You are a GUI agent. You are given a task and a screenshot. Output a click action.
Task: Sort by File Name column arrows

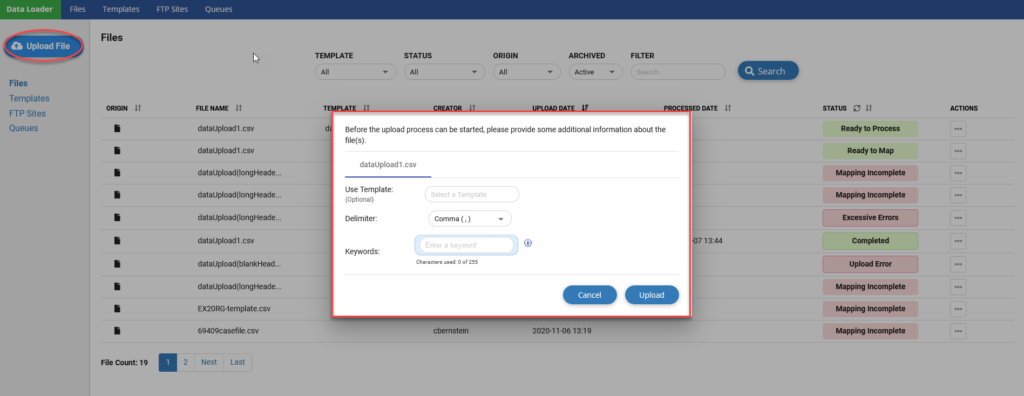[238, 108]
